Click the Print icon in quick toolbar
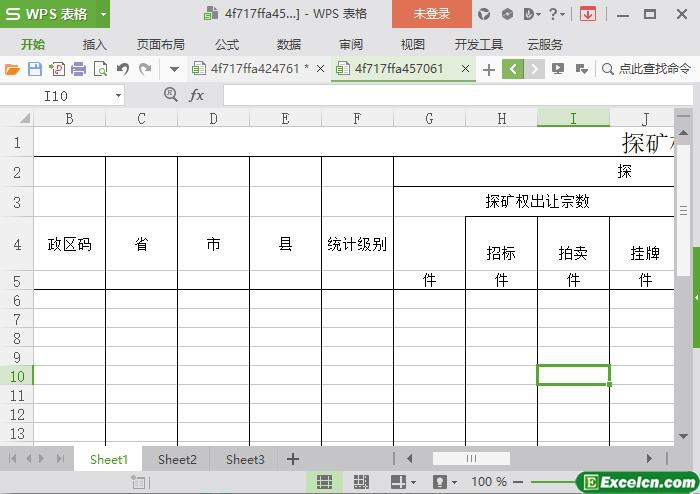 click(x=78, y=69)
